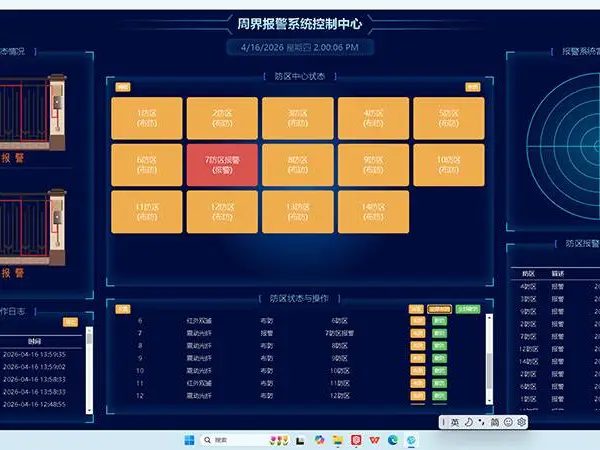Select the 12防区 zone tile

(x=222, y=212)
